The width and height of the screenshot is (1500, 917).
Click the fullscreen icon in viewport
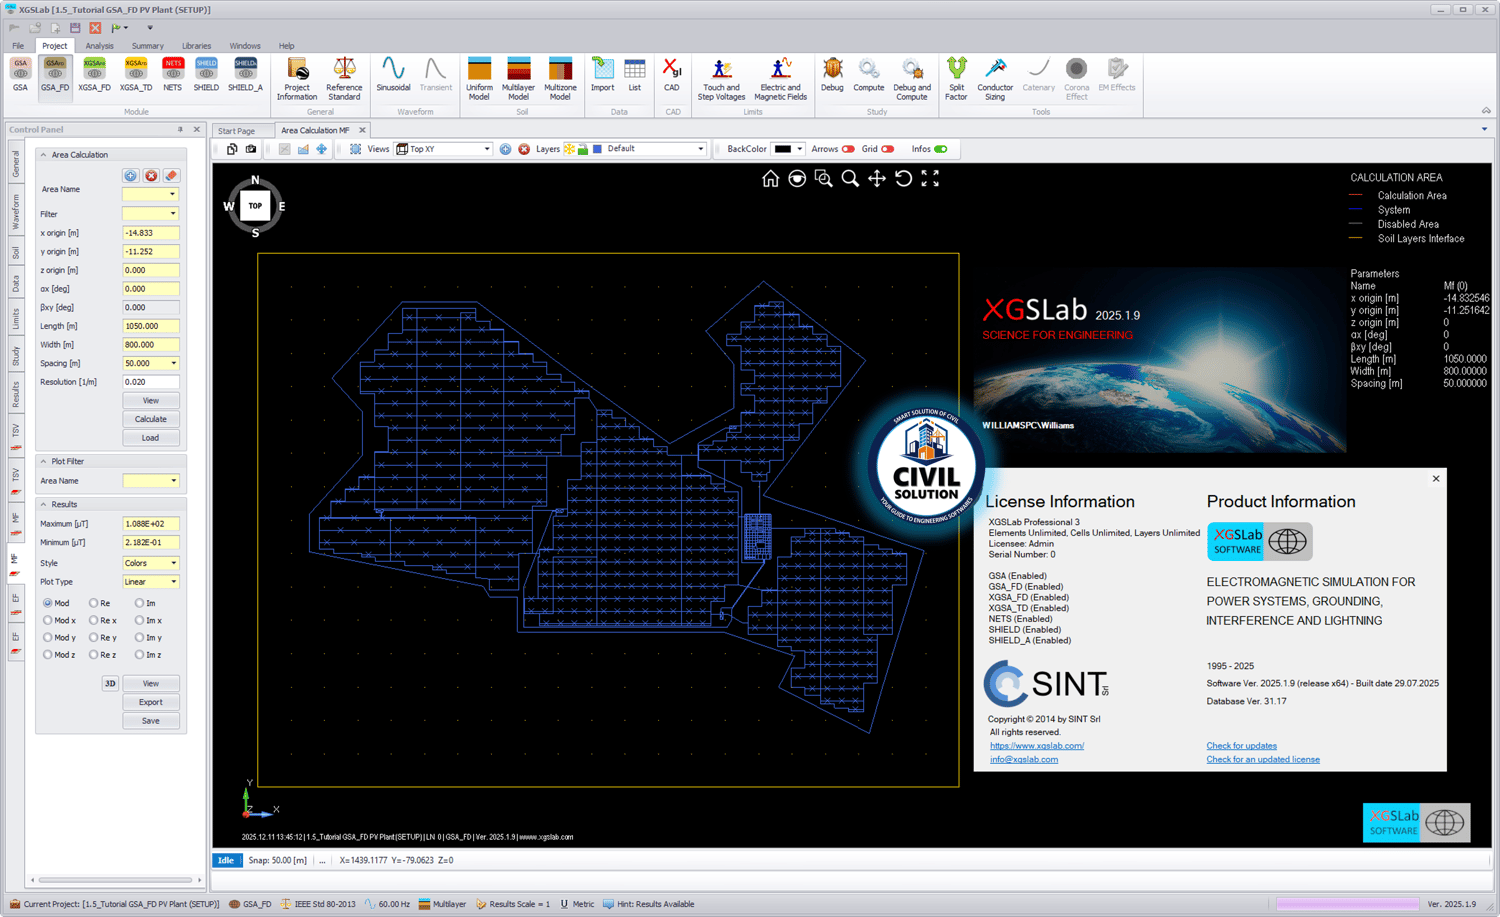click(930, 178)
